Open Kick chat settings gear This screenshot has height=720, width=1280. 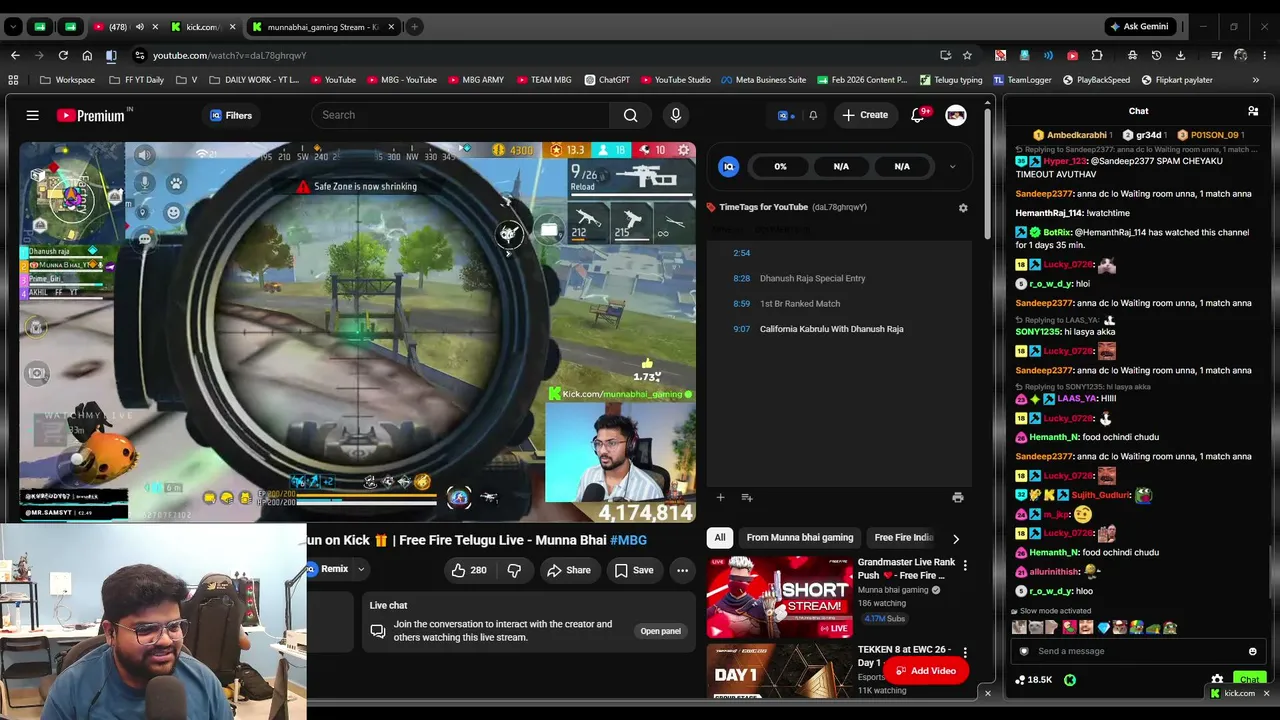click(x=1217, y=680)
